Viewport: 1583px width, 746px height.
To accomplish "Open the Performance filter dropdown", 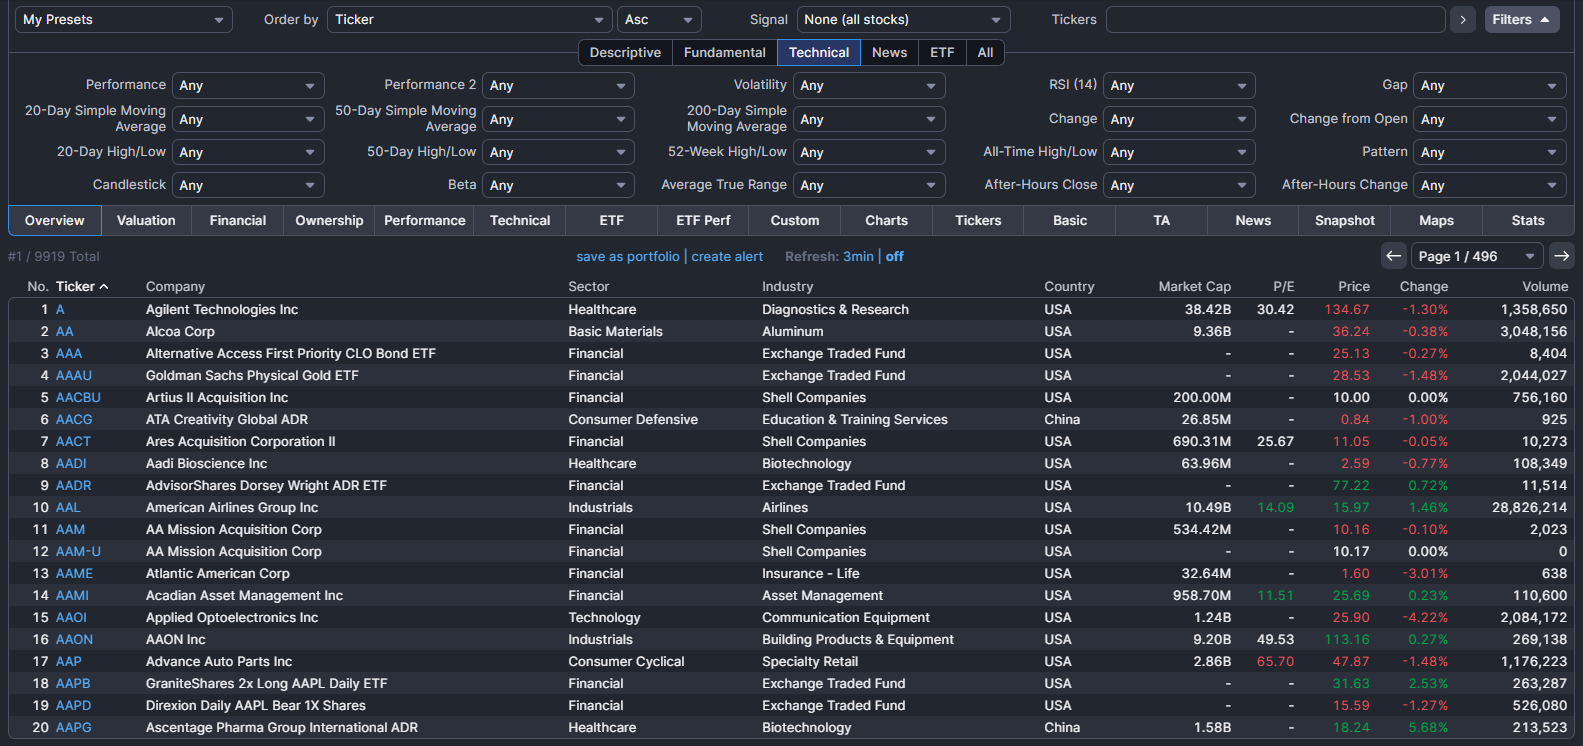I will pyautogui.click(x=248, y=86).
